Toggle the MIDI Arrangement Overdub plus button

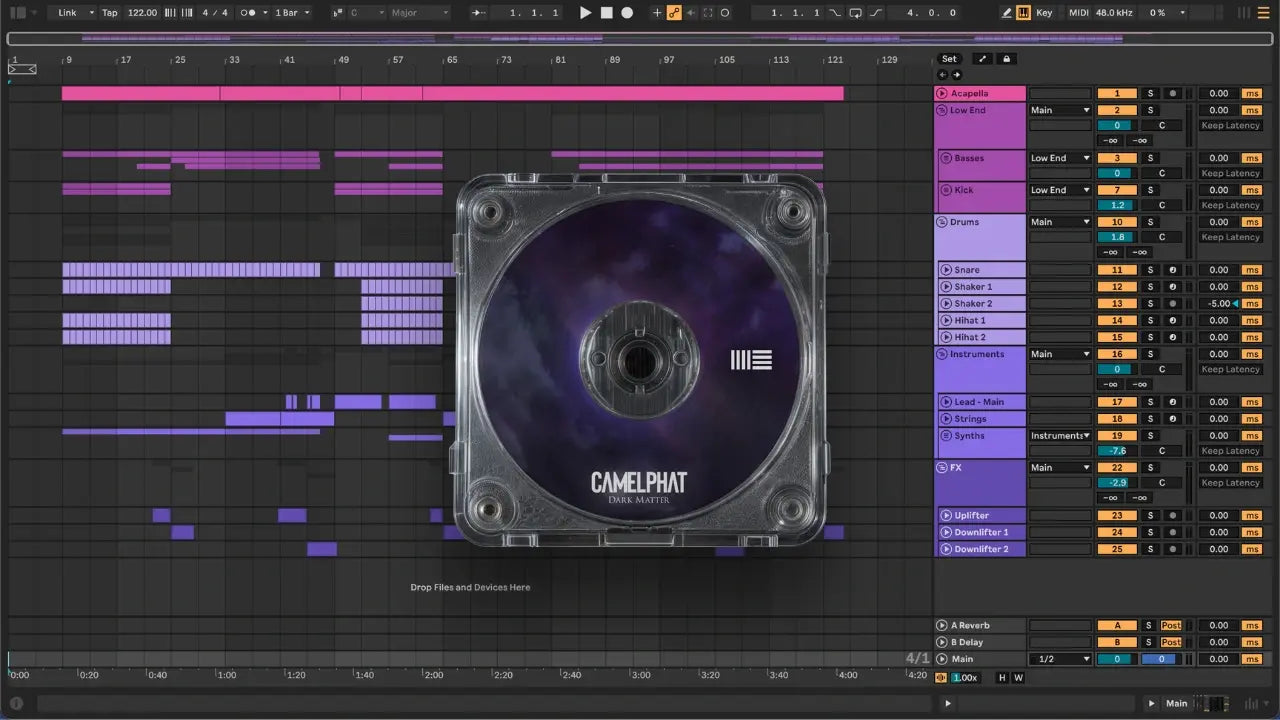coord(657,13)
